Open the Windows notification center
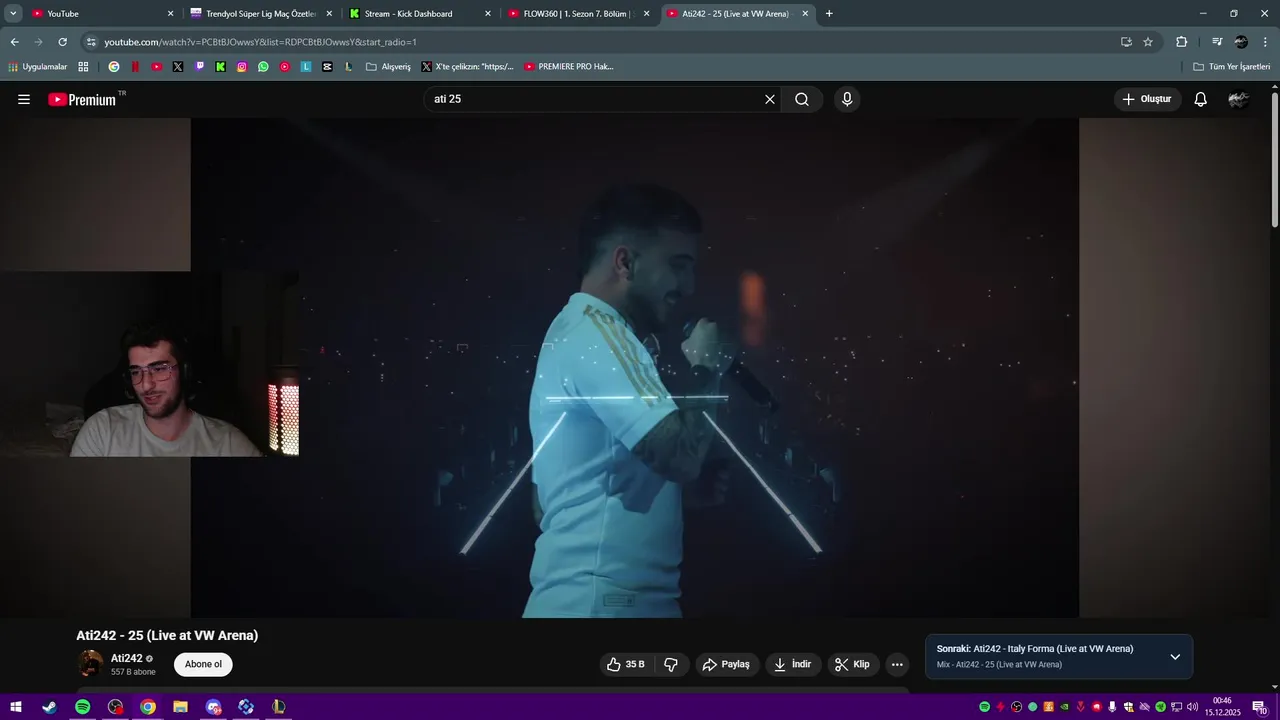 tap(1260, 707)
